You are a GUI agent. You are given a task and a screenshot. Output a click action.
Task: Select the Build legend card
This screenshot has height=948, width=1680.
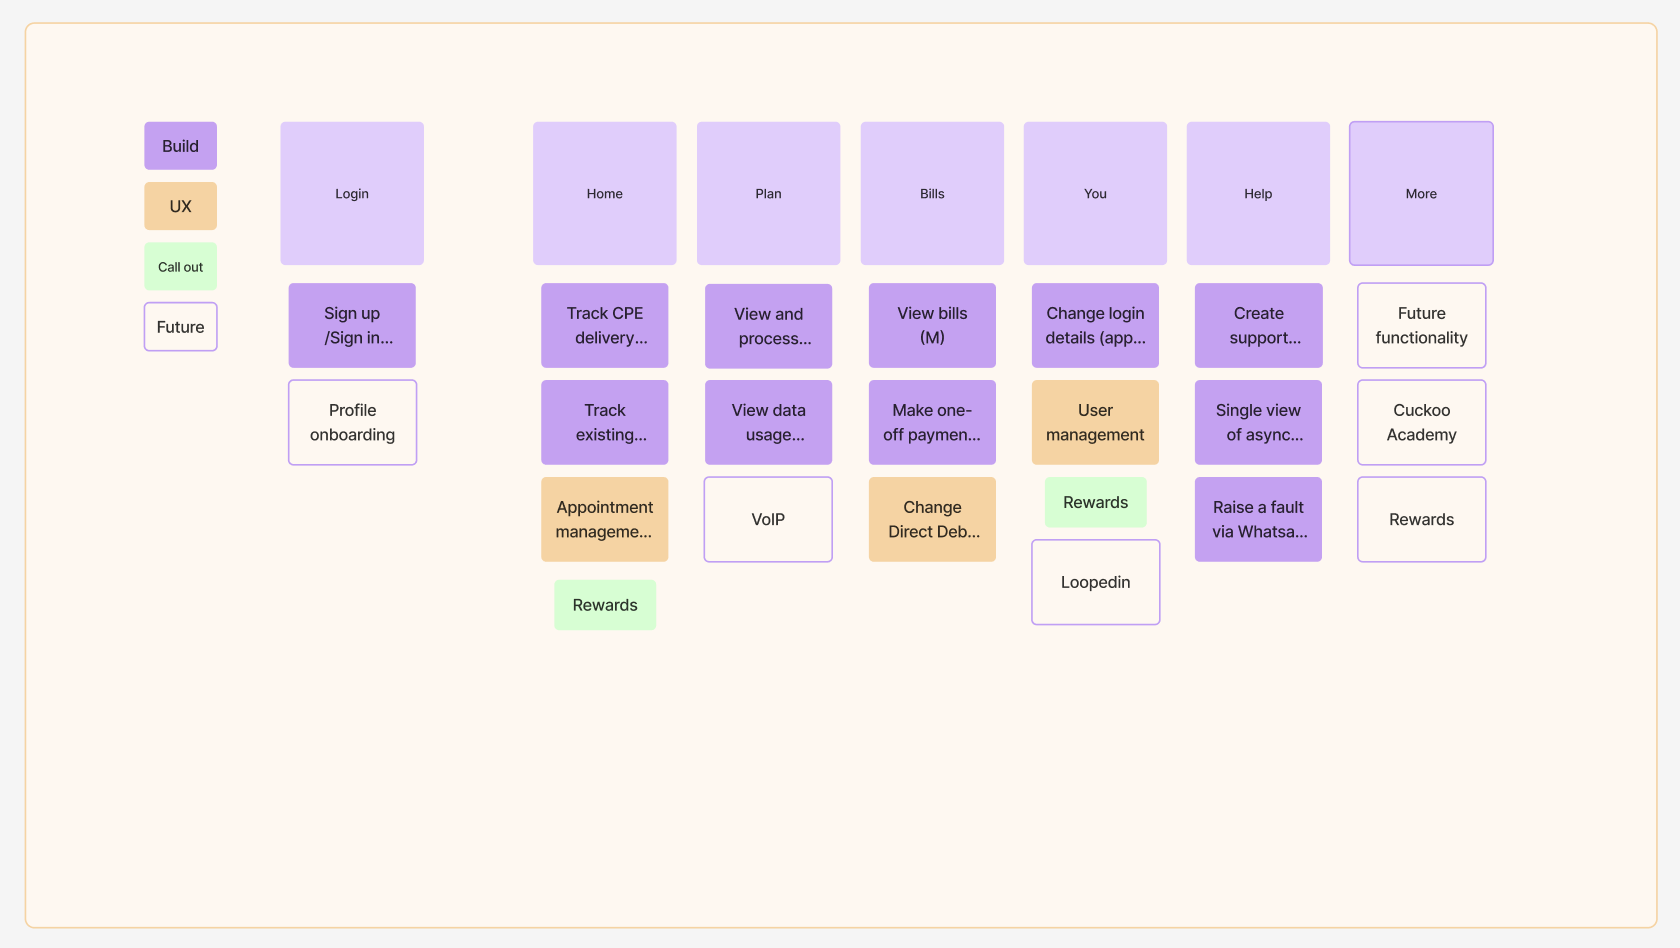pos(180,146)
